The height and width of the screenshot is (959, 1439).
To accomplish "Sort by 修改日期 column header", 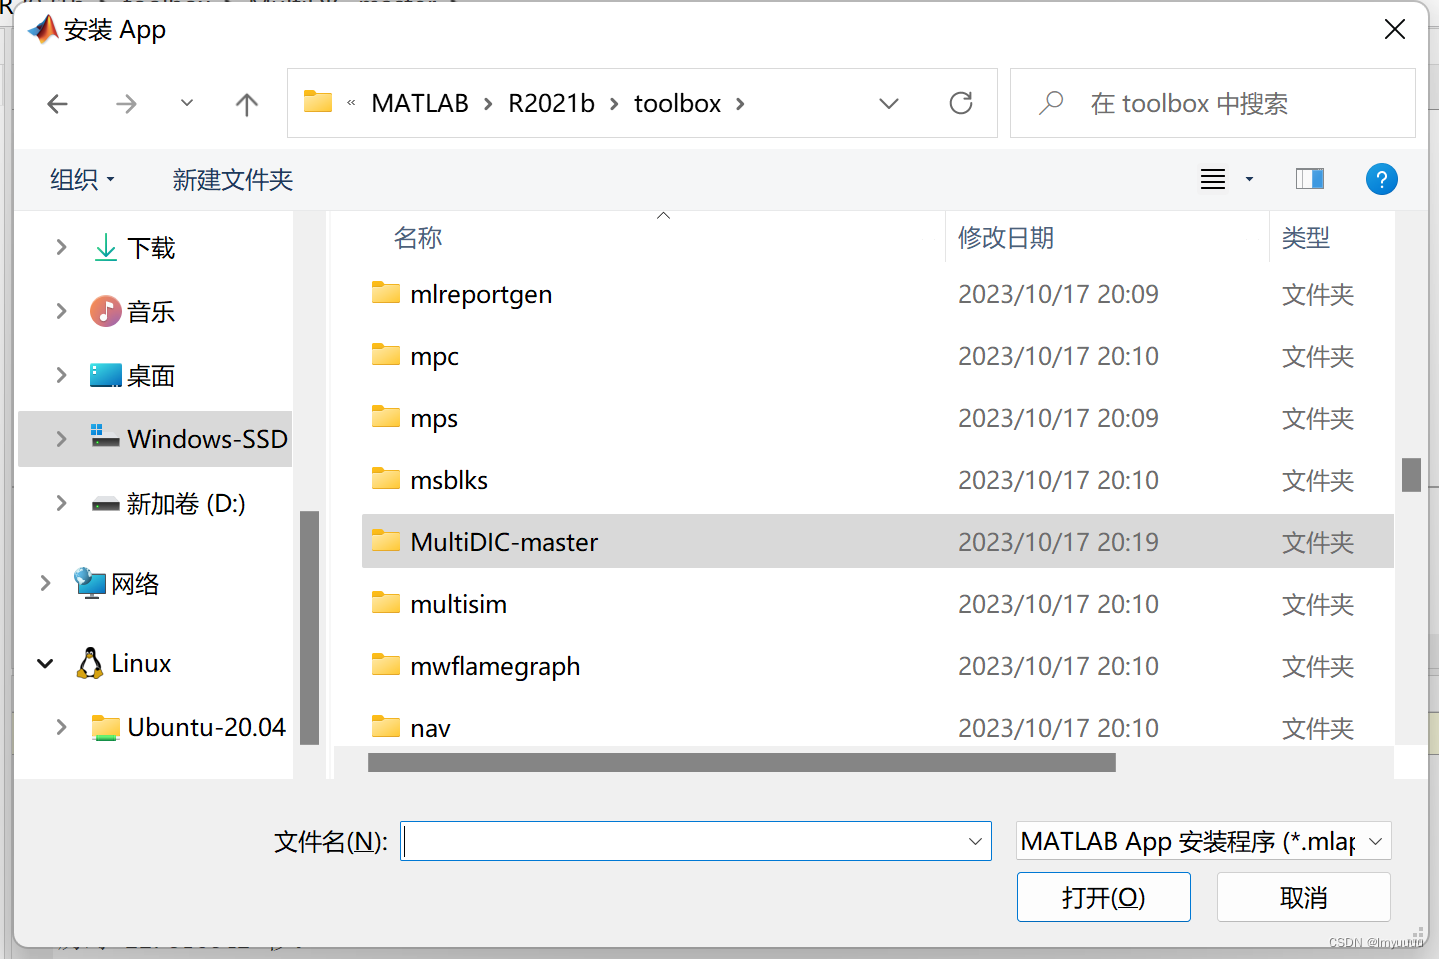I will coord(1006,238).
